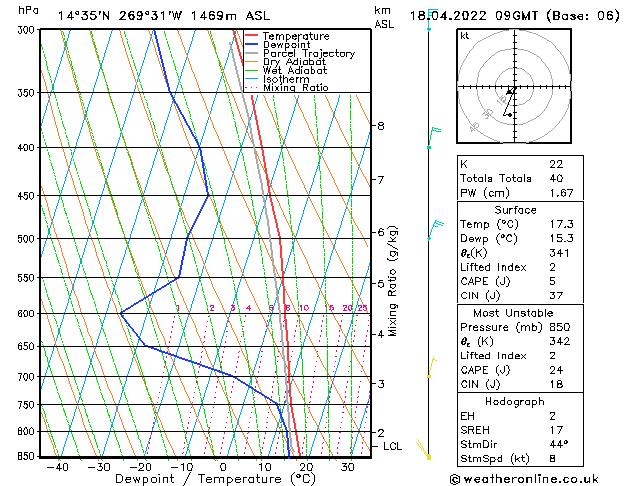The width and height of the screenshot is (629, 486).
Task: Click the LCL marker label
Action: (393, 446)
